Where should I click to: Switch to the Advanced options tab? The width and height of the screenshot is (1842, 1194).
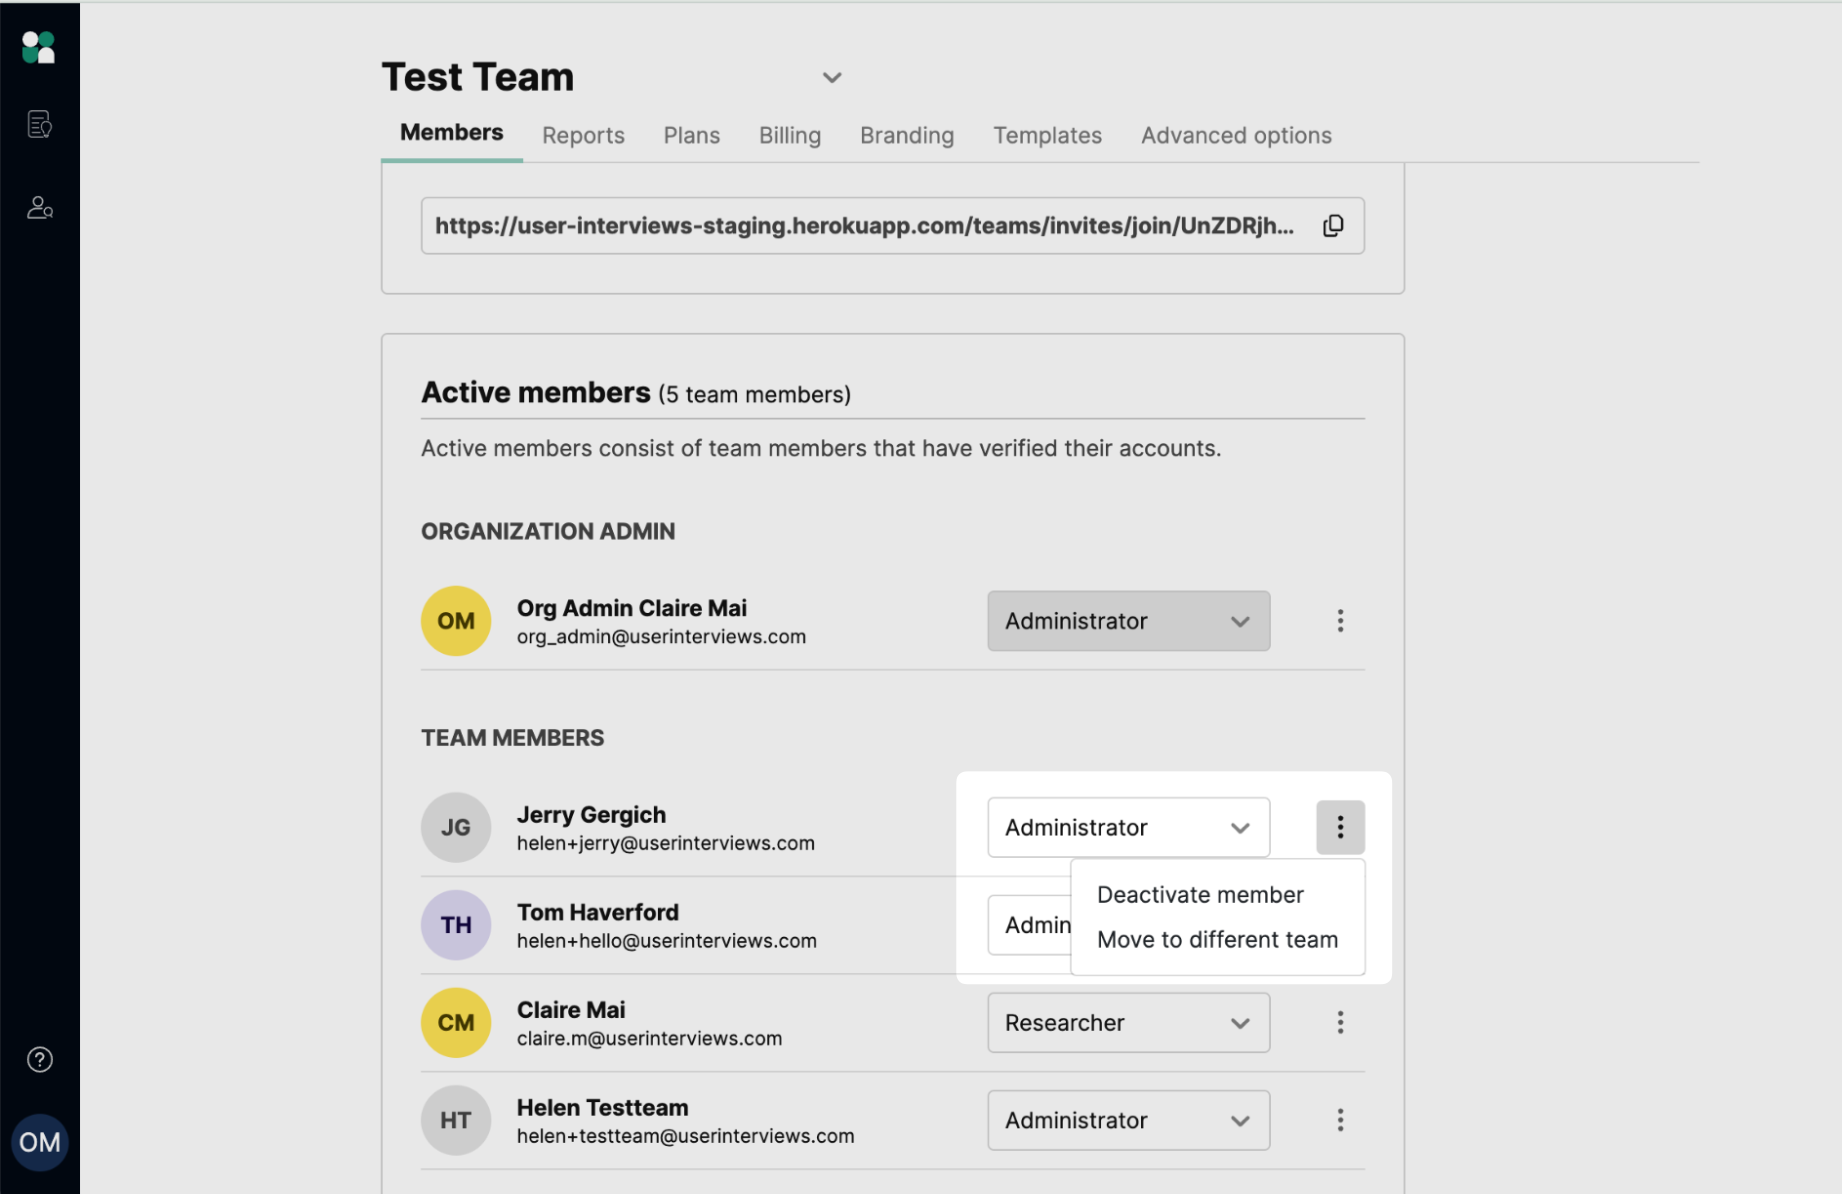(1236, 135)
